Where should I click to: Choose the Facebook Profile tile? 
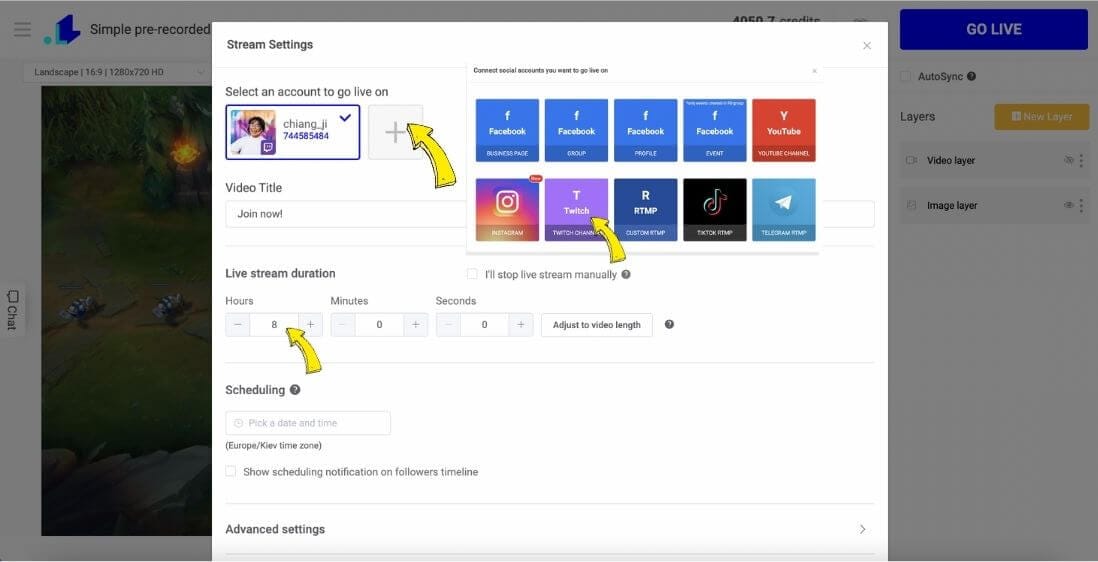click(646, 130)
